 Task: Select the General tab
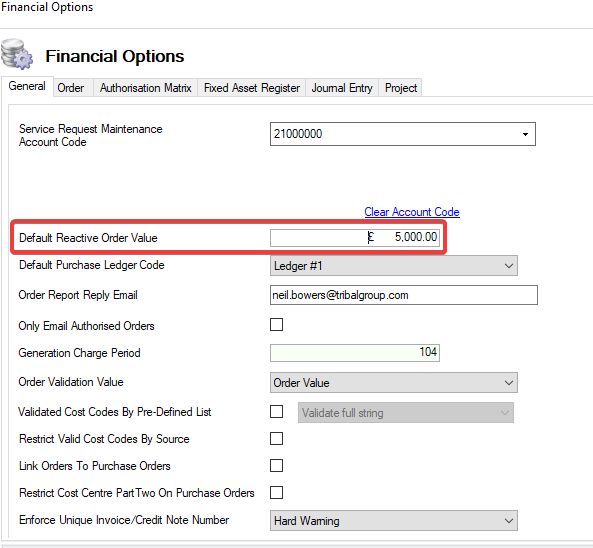coord(27,86)
